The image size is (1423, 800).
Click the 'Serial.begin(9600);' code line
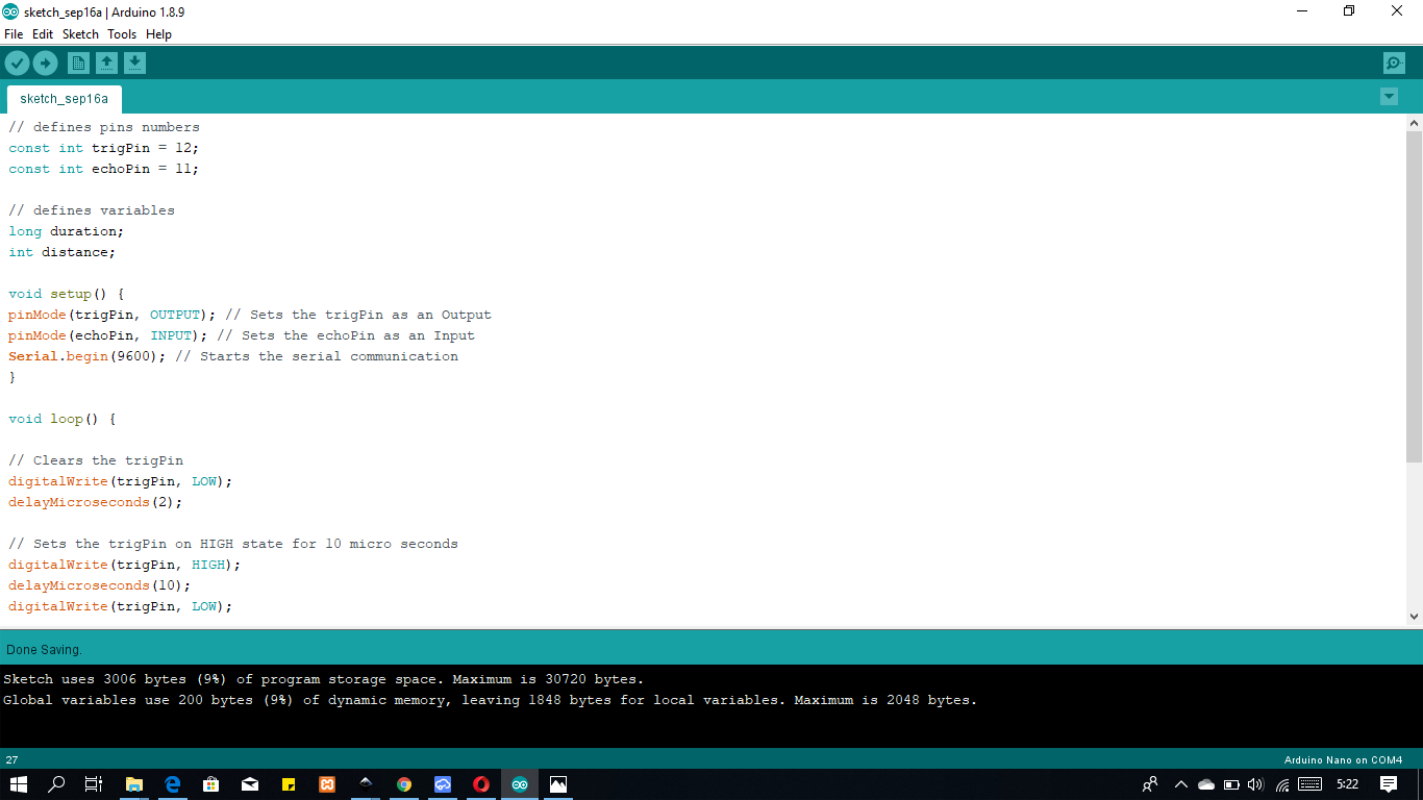88,356
